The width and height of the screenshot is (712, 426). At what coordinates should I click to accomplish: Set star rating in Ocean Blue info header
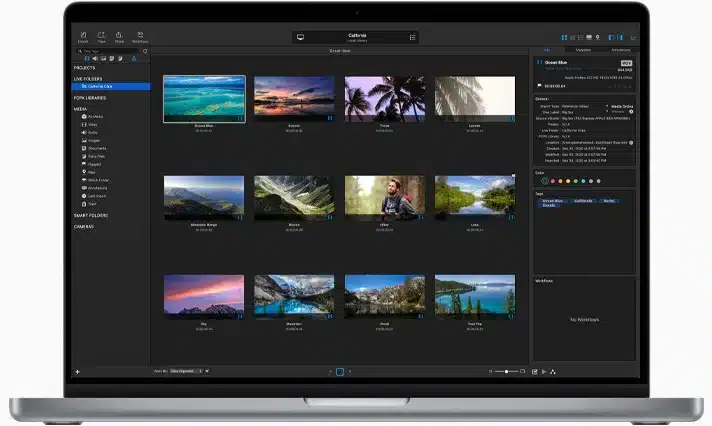pos(620,86)
